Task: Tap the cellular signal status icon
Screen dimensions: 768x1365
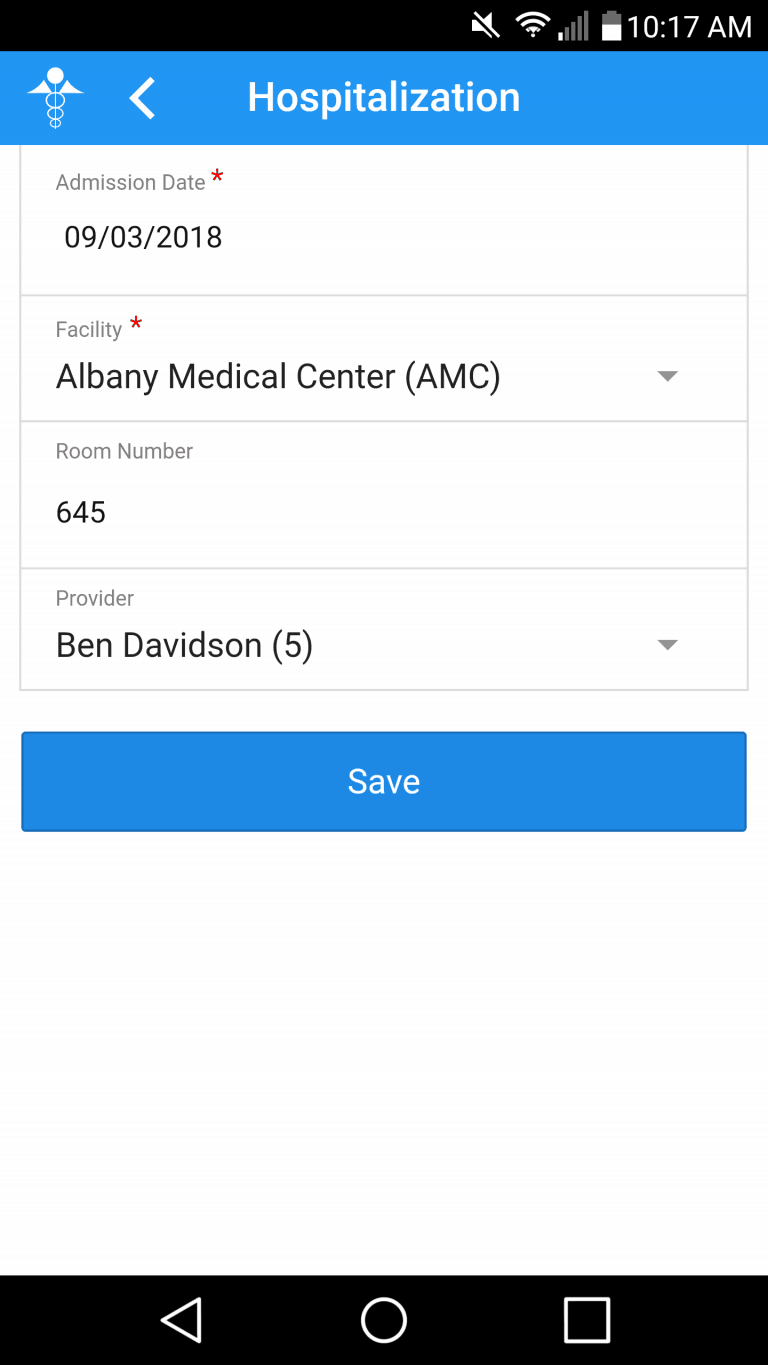Action: pyautogui.click(x=574, y=26)
